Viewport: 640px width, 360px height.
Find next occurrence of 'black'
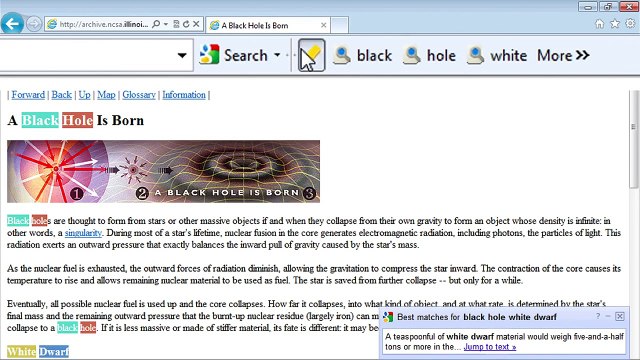pos(362,55)
